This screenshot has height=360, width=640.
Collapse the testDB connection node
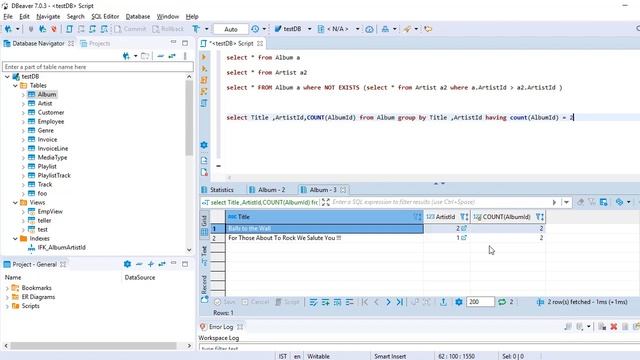click(7, 76)
